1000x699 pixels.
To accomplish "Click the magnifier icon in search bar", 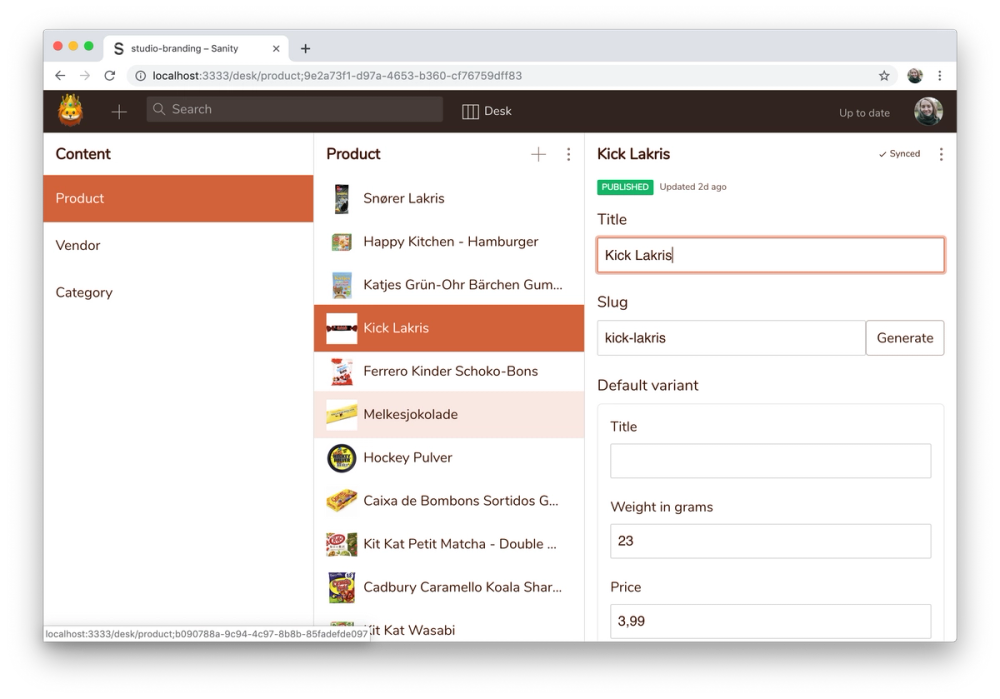I will pos(159,109).
